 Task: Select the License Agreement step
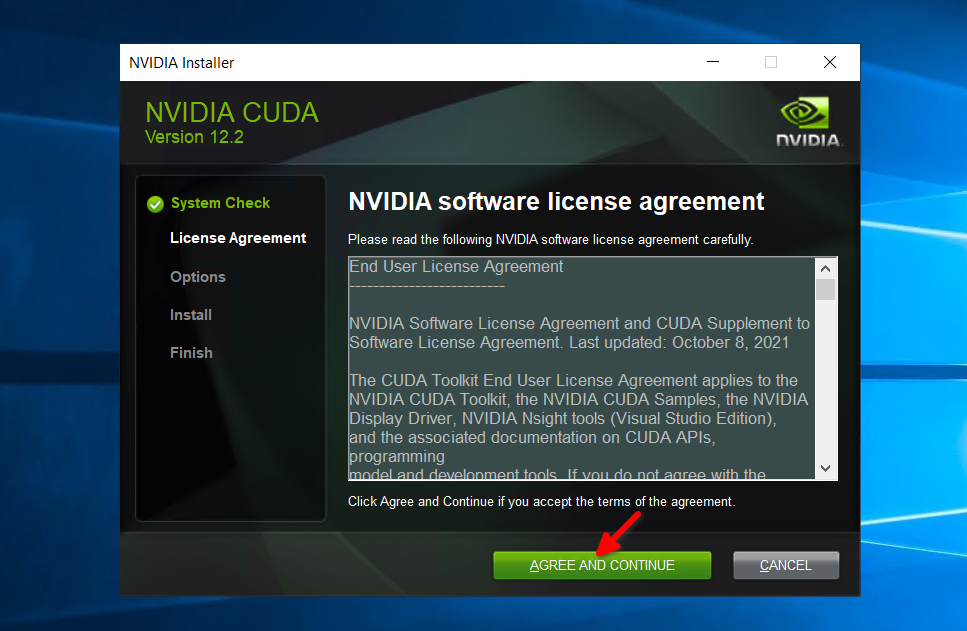238,238
